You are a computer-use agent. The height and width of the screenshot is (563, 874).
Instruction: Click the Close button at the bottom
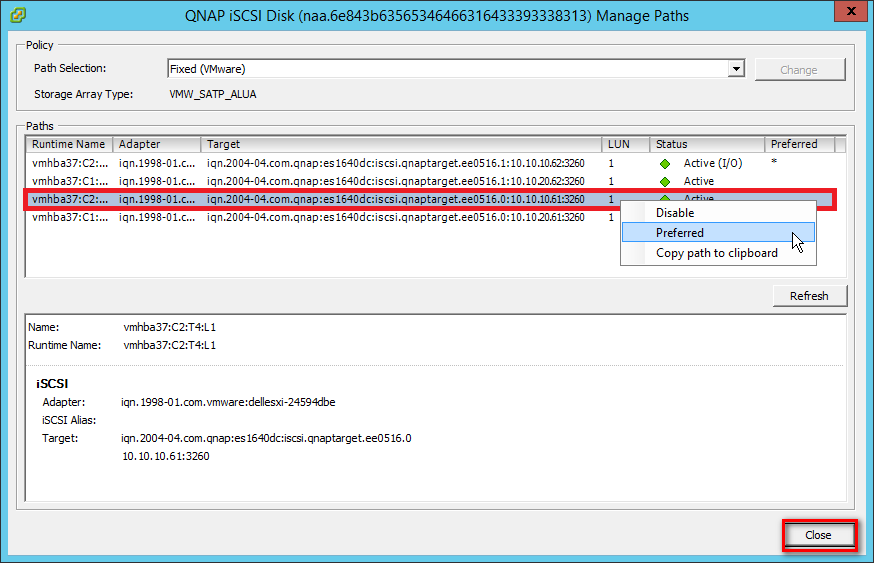pyautogui.click(x=818, y=535)
